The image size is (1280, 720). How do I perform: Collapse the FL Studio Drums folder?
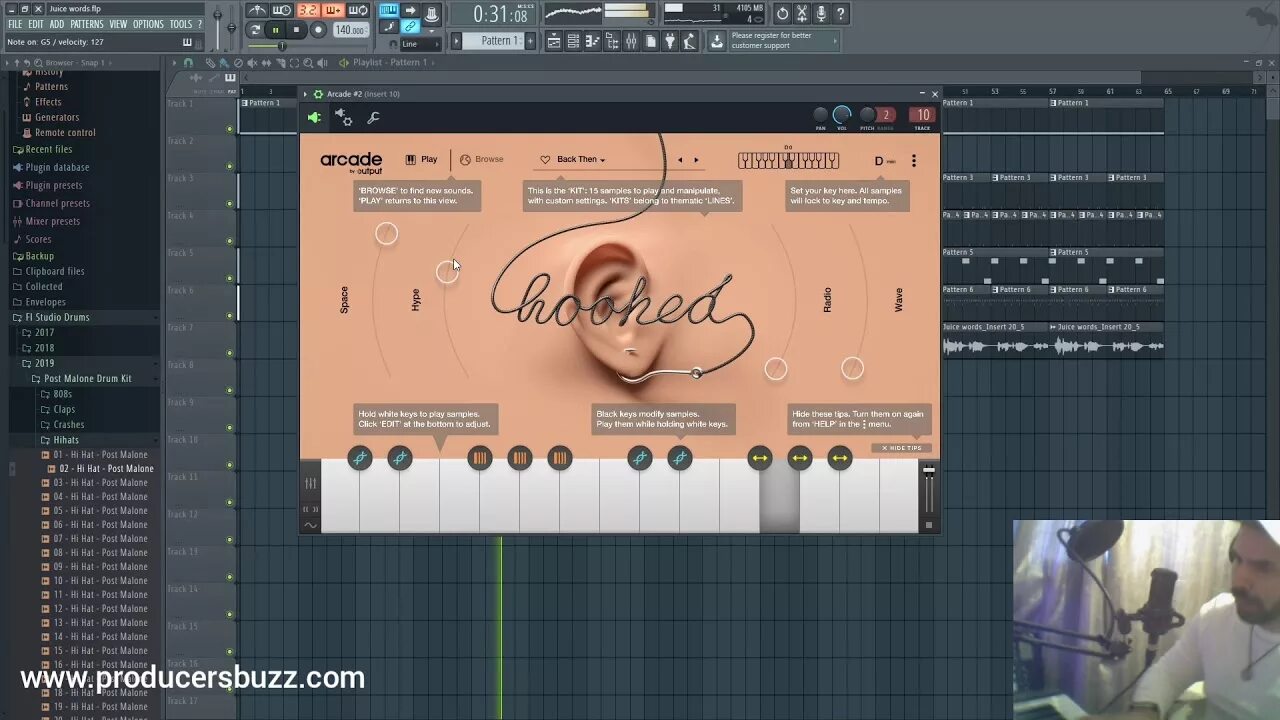coord(57,317)
